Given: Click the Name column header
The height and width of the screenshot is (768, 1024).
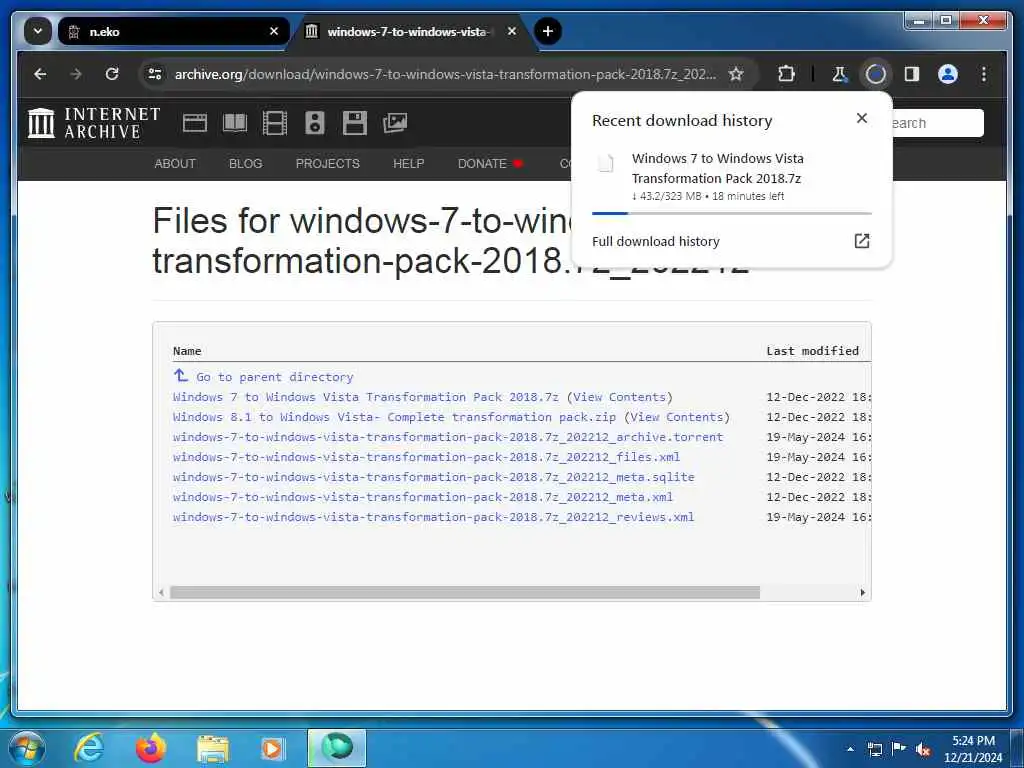Looking at the screenshot, I should 187,351.
